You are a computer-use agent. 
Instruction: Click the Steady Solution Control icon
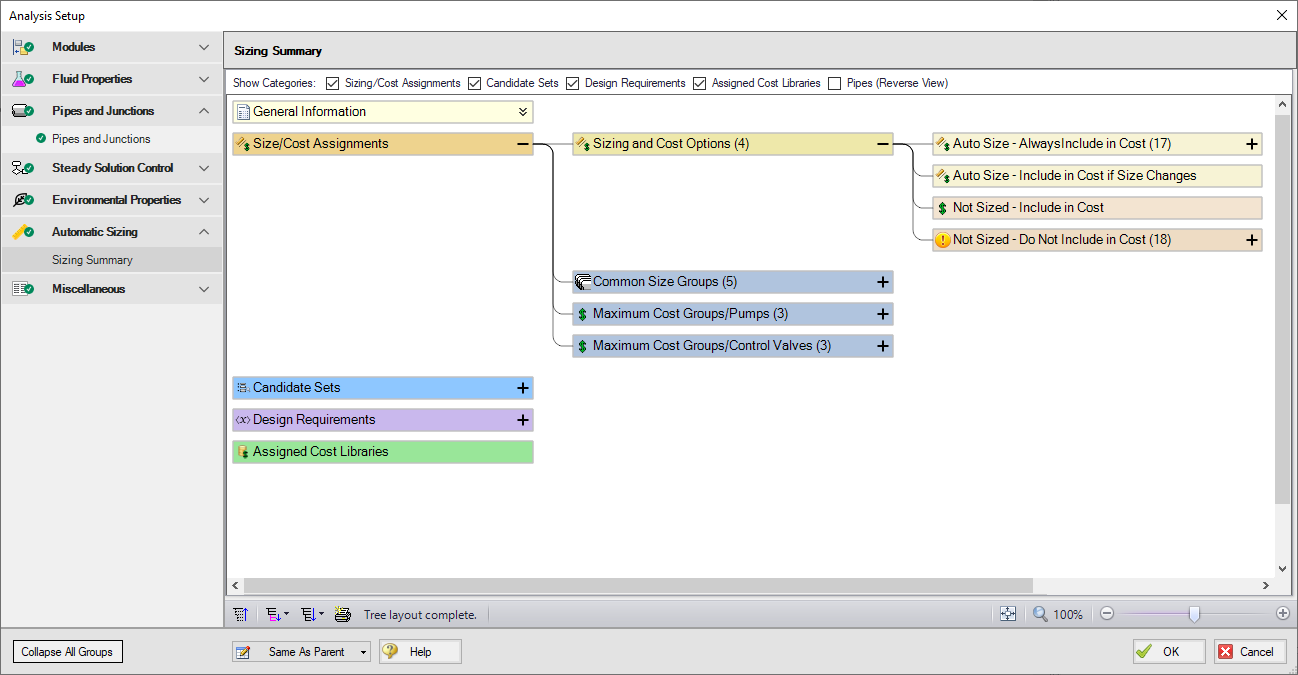click(22, 167)
